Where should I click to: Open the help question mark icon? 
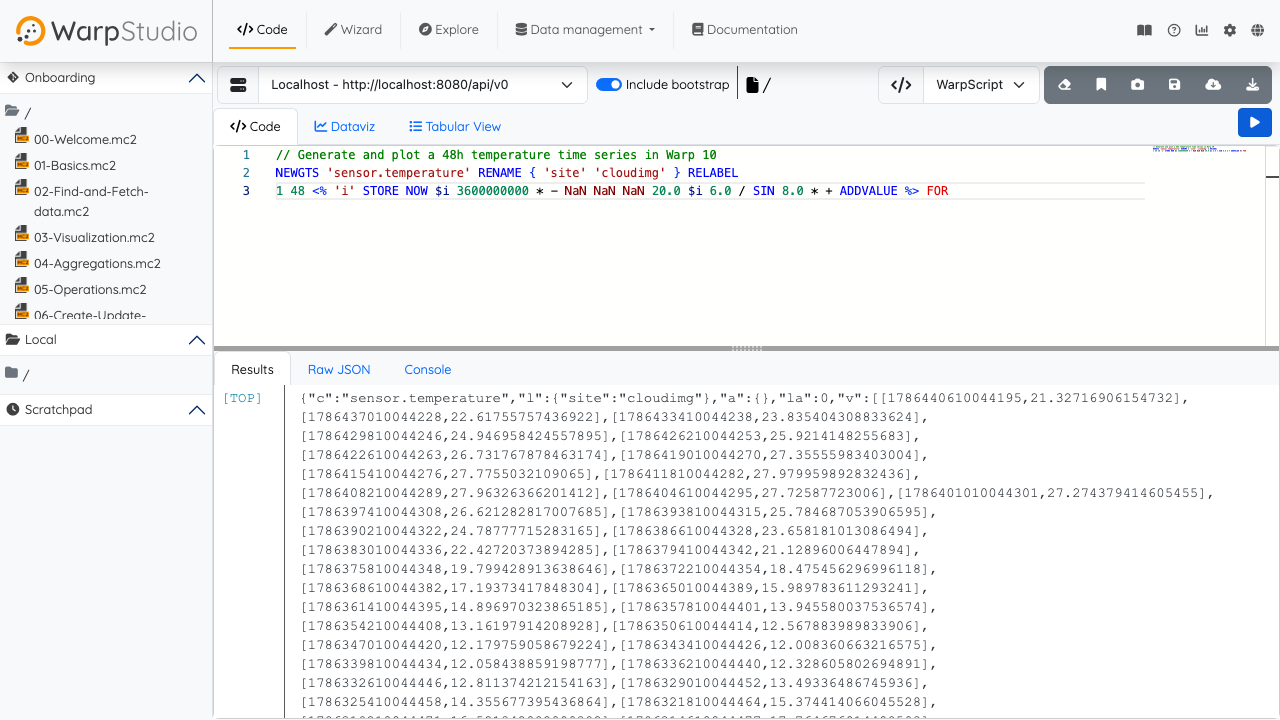click(x=1174, y=30)
